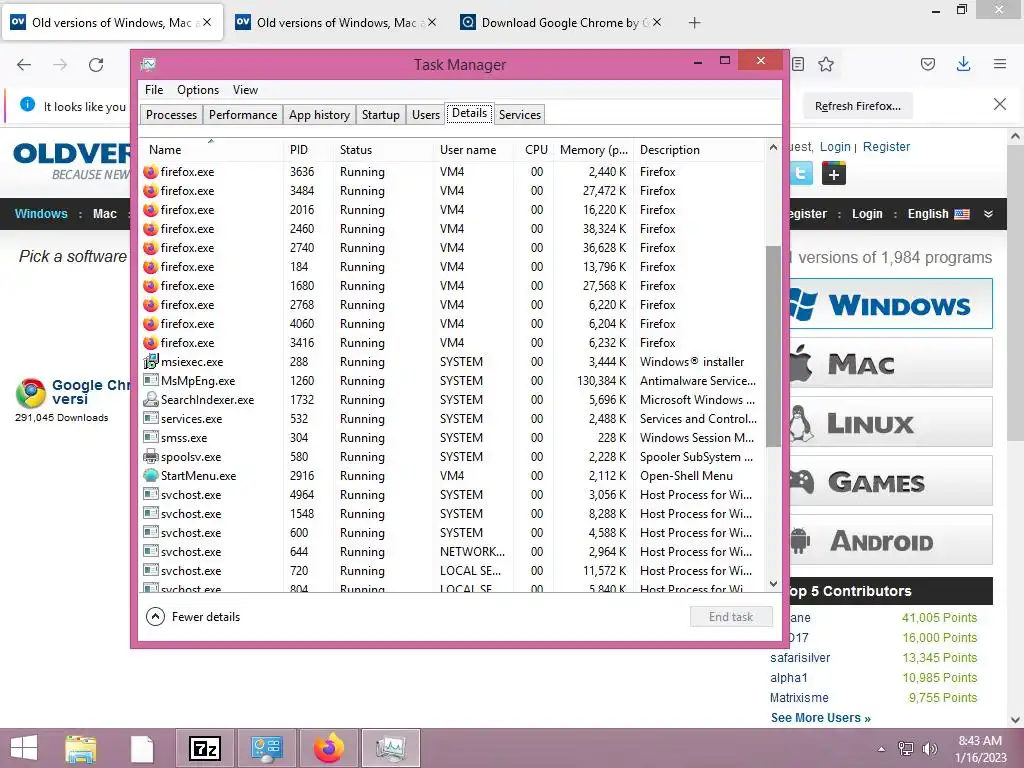Open the English language selector
This screenshot has width=1024, height=768.
938,214
